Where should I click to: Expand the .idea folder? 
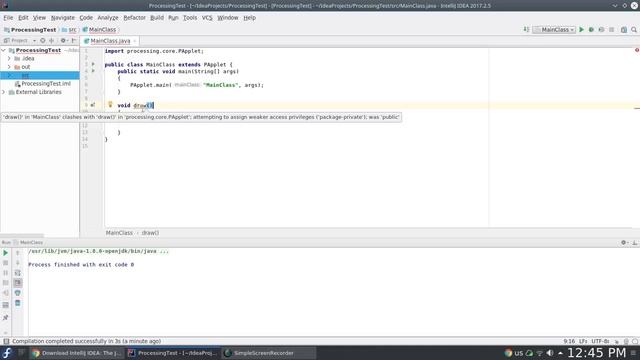9,58
